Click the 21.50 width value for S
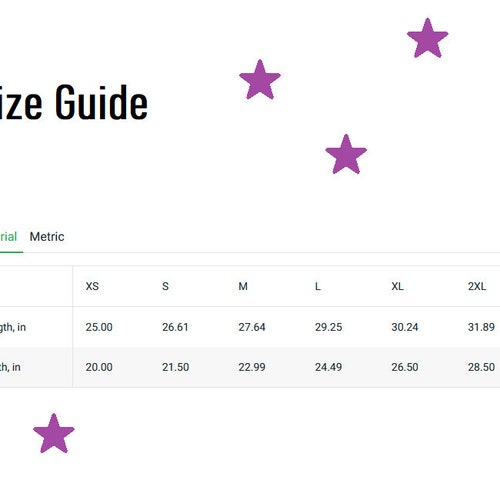Image resolution: width=500 pixels, height=500 pixels. click(176, 367)
